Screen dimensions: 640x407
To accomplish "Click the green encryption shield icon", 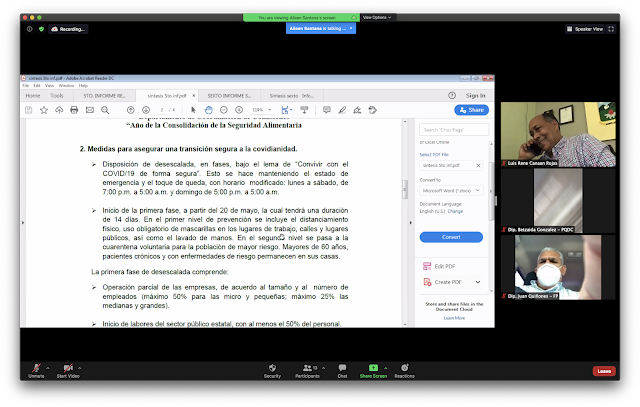I will (x=41, y=29).
